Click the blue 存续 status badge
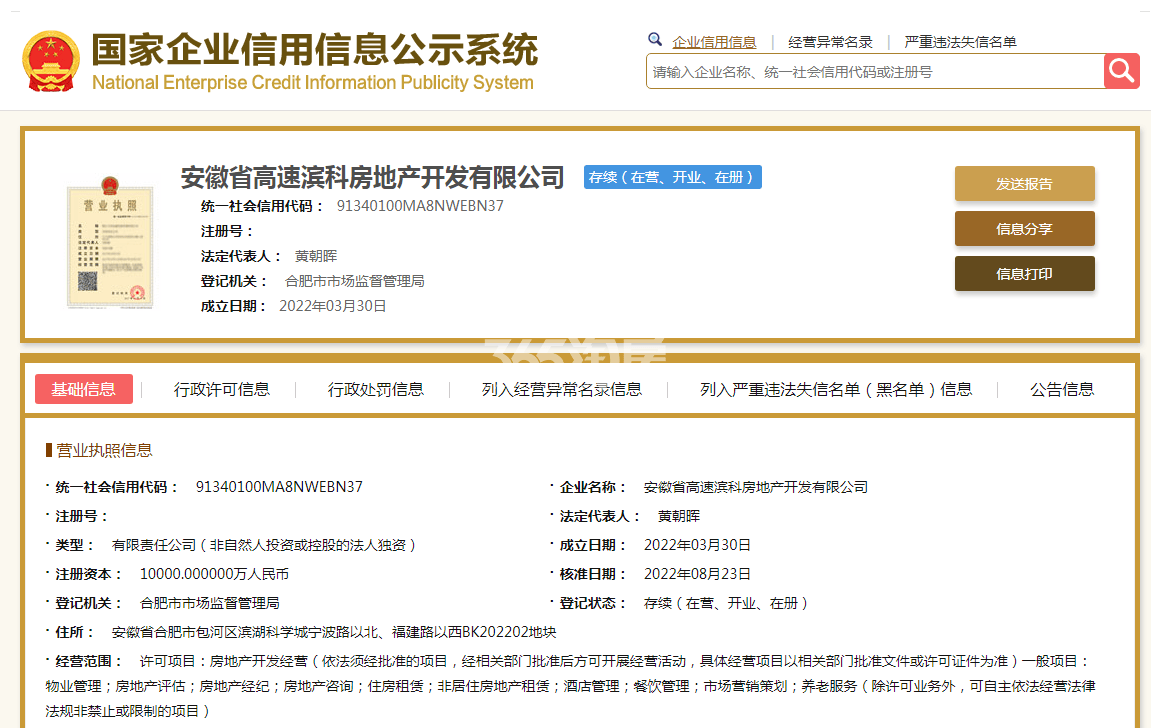The width and height of the screenshot is (1151, 728). (x=673, y=178)
